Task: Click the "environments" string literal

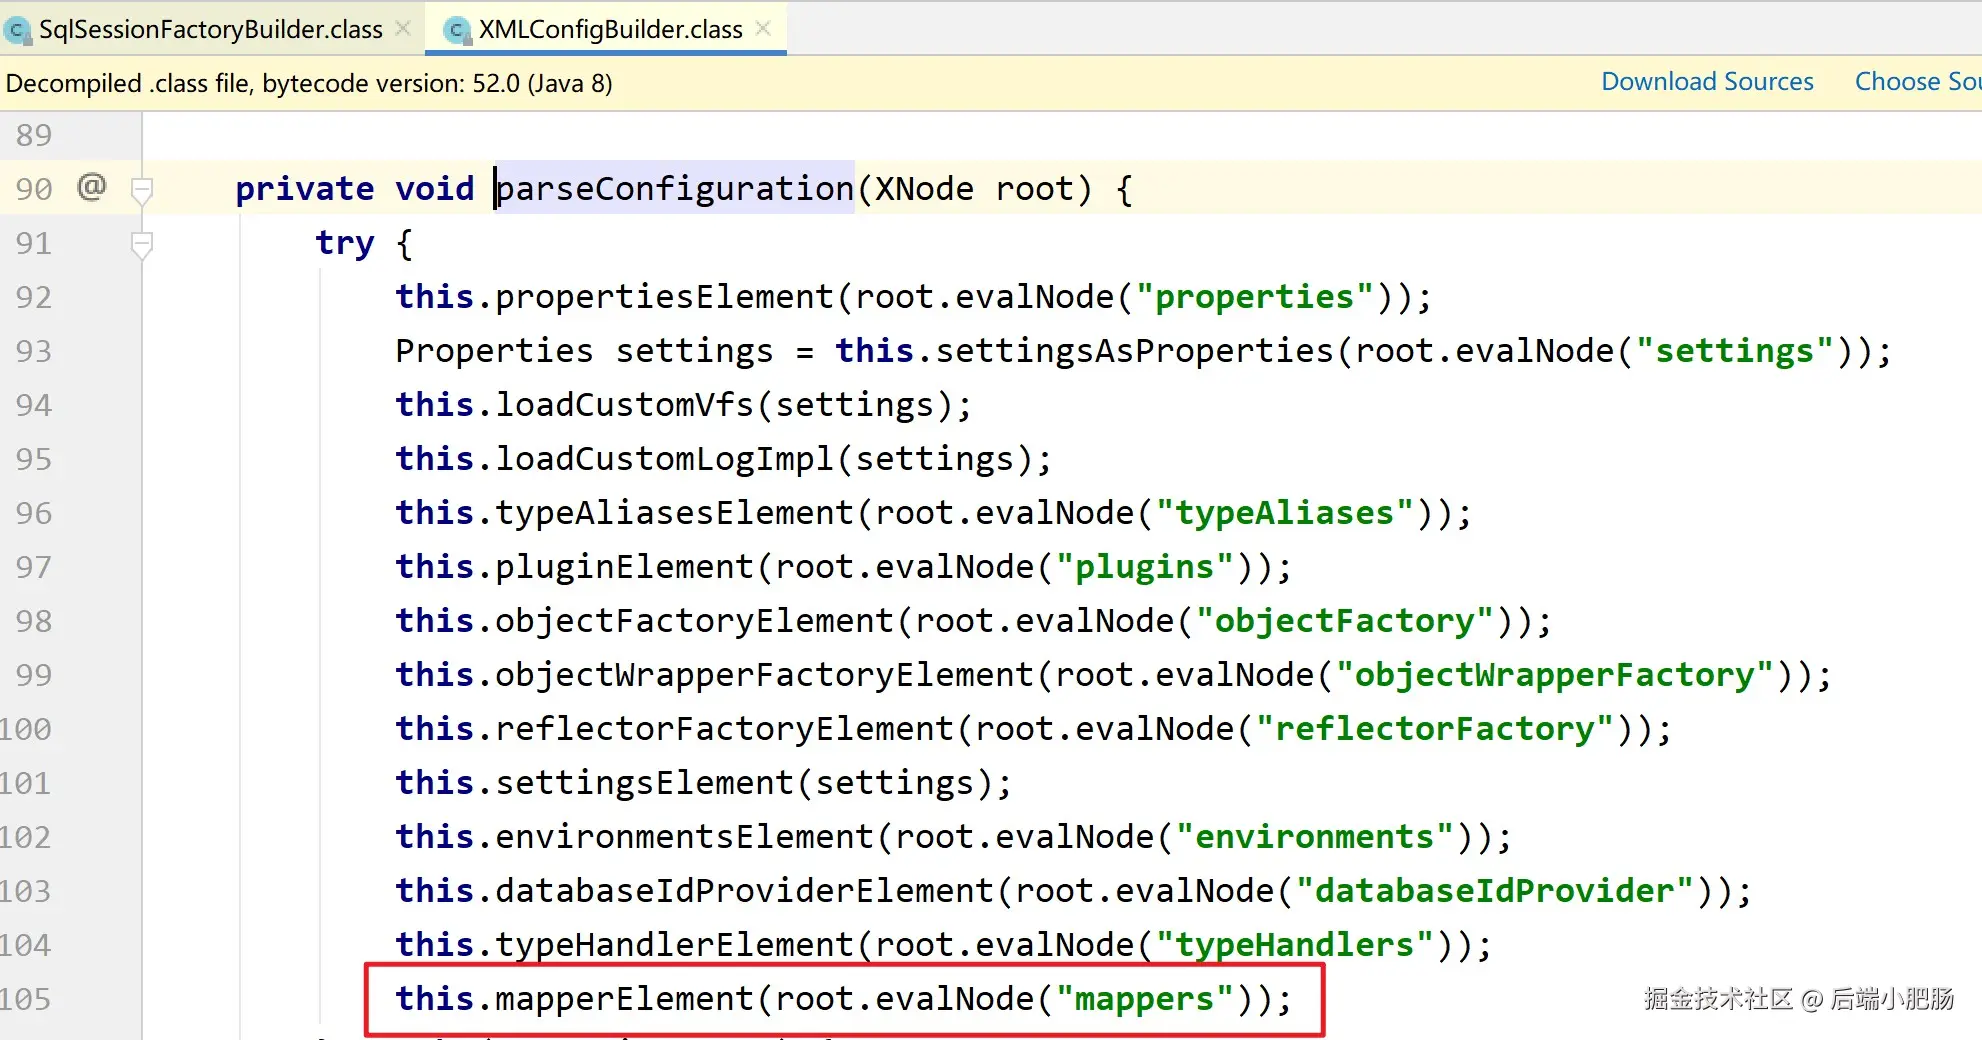Action: [x=1314, y=837]
